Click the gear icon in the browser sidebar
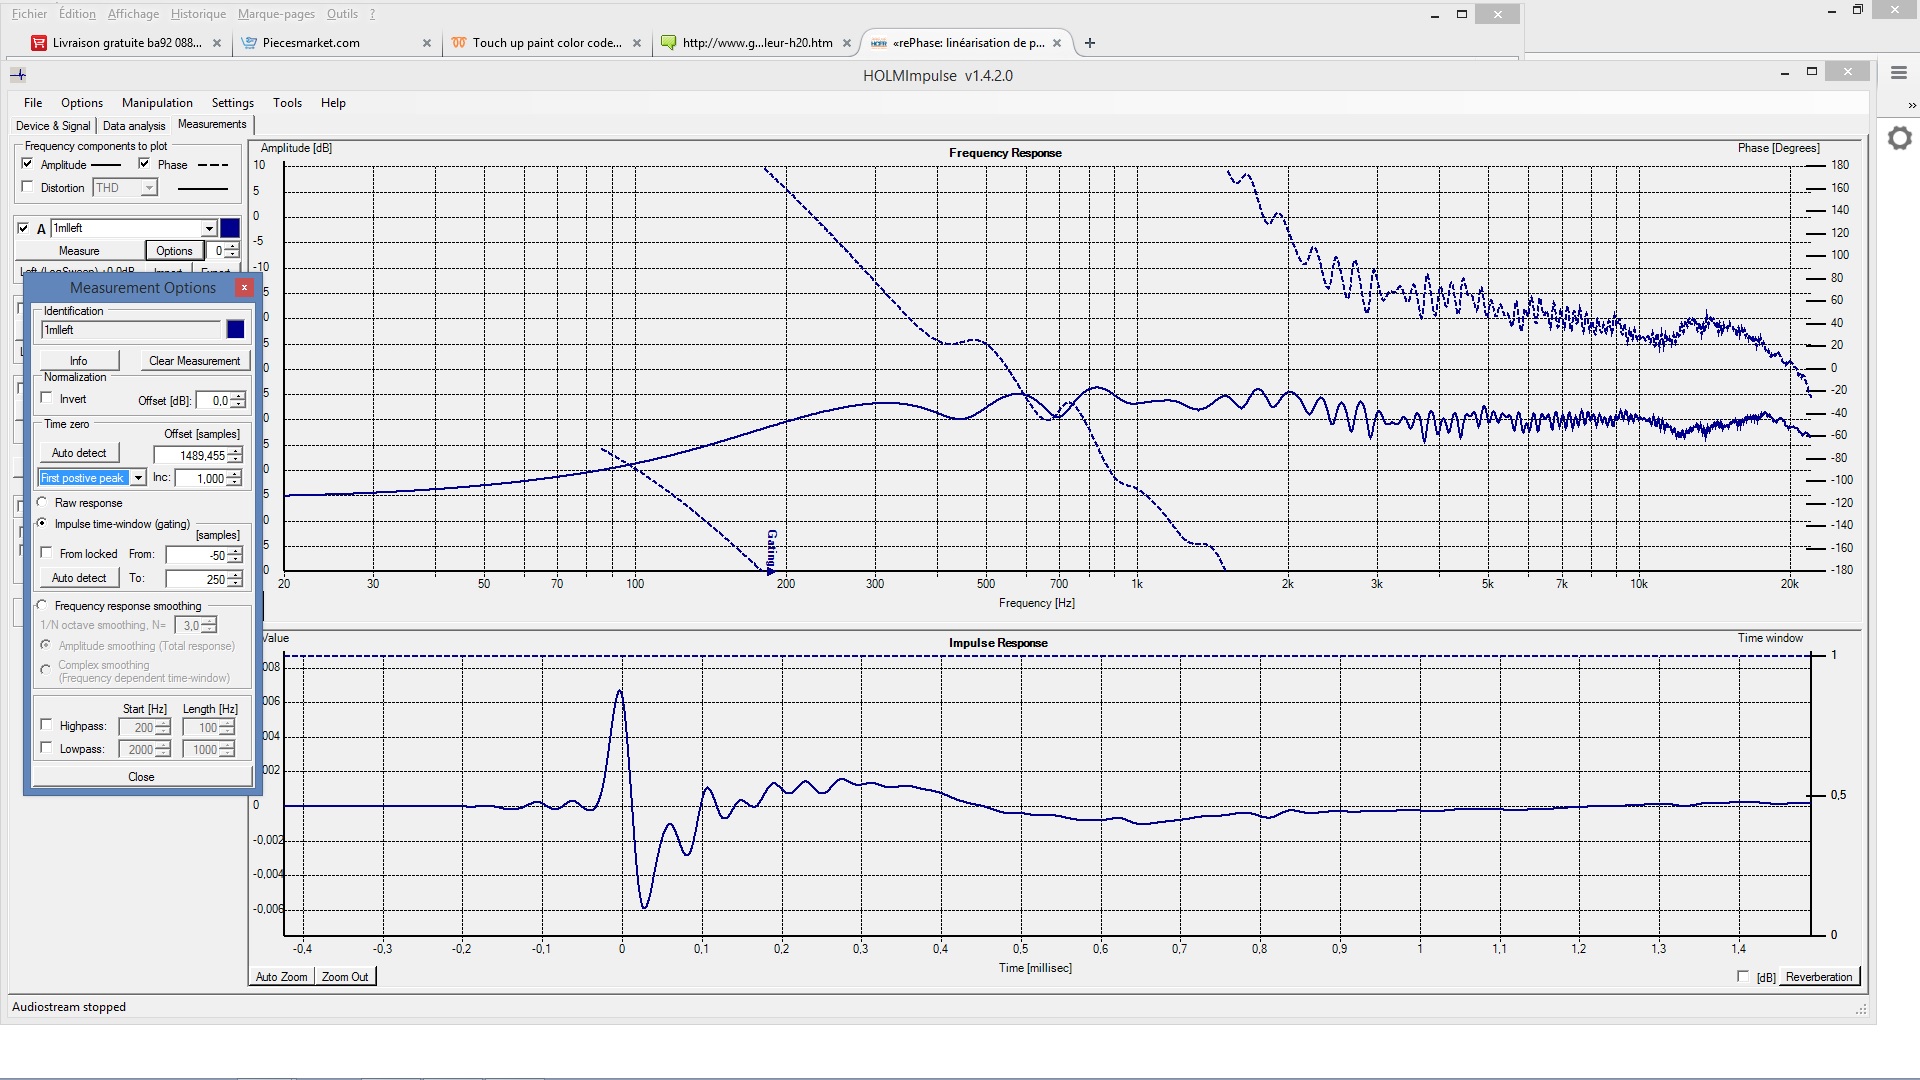The width and height of the screenshot is (1920, 1080). [x=1899, y=138]
